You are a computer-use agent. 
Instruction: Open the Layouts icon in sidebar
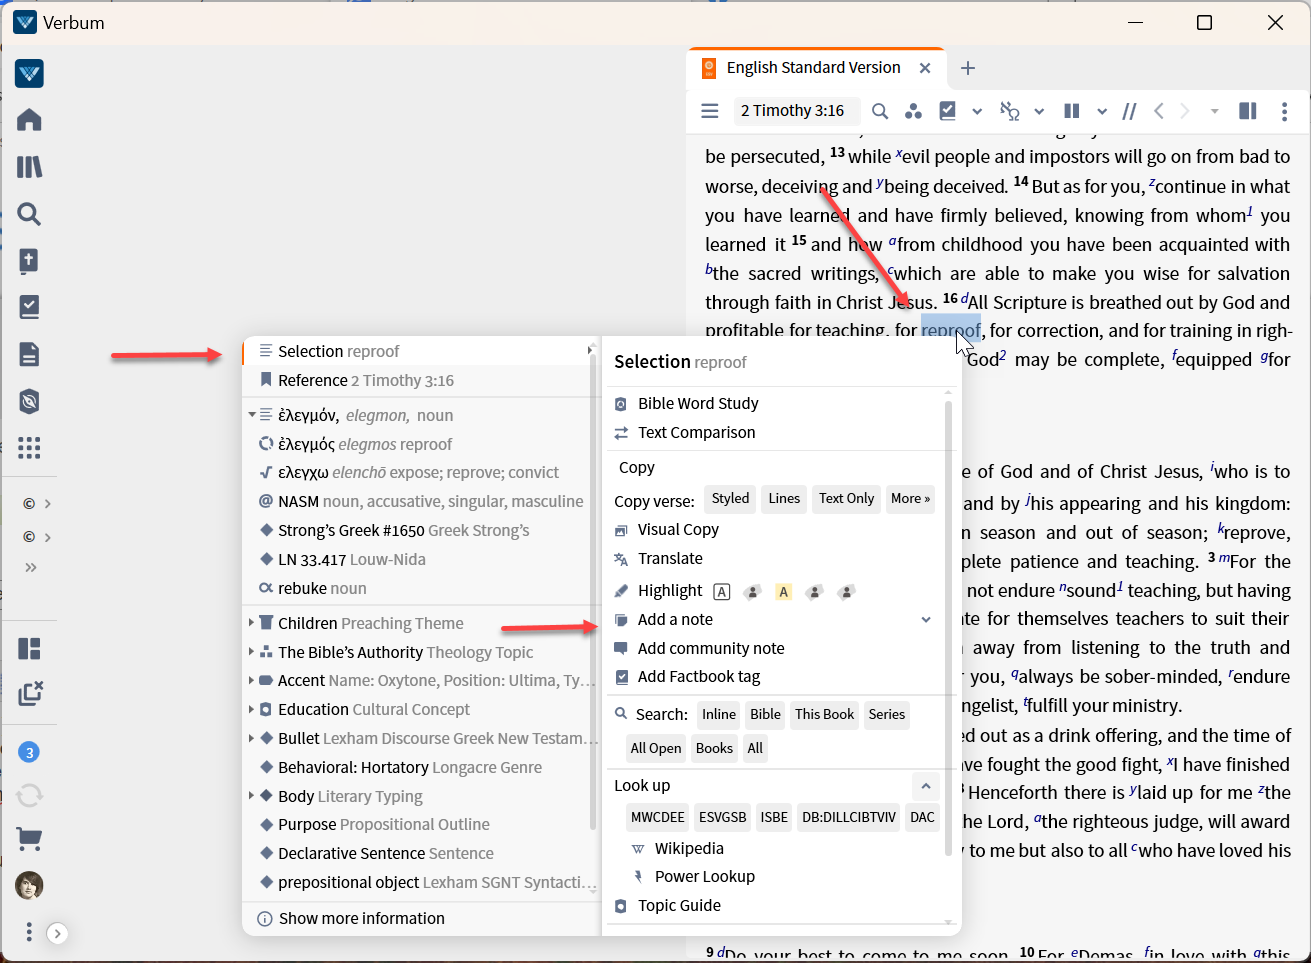[x=29, y=648]
